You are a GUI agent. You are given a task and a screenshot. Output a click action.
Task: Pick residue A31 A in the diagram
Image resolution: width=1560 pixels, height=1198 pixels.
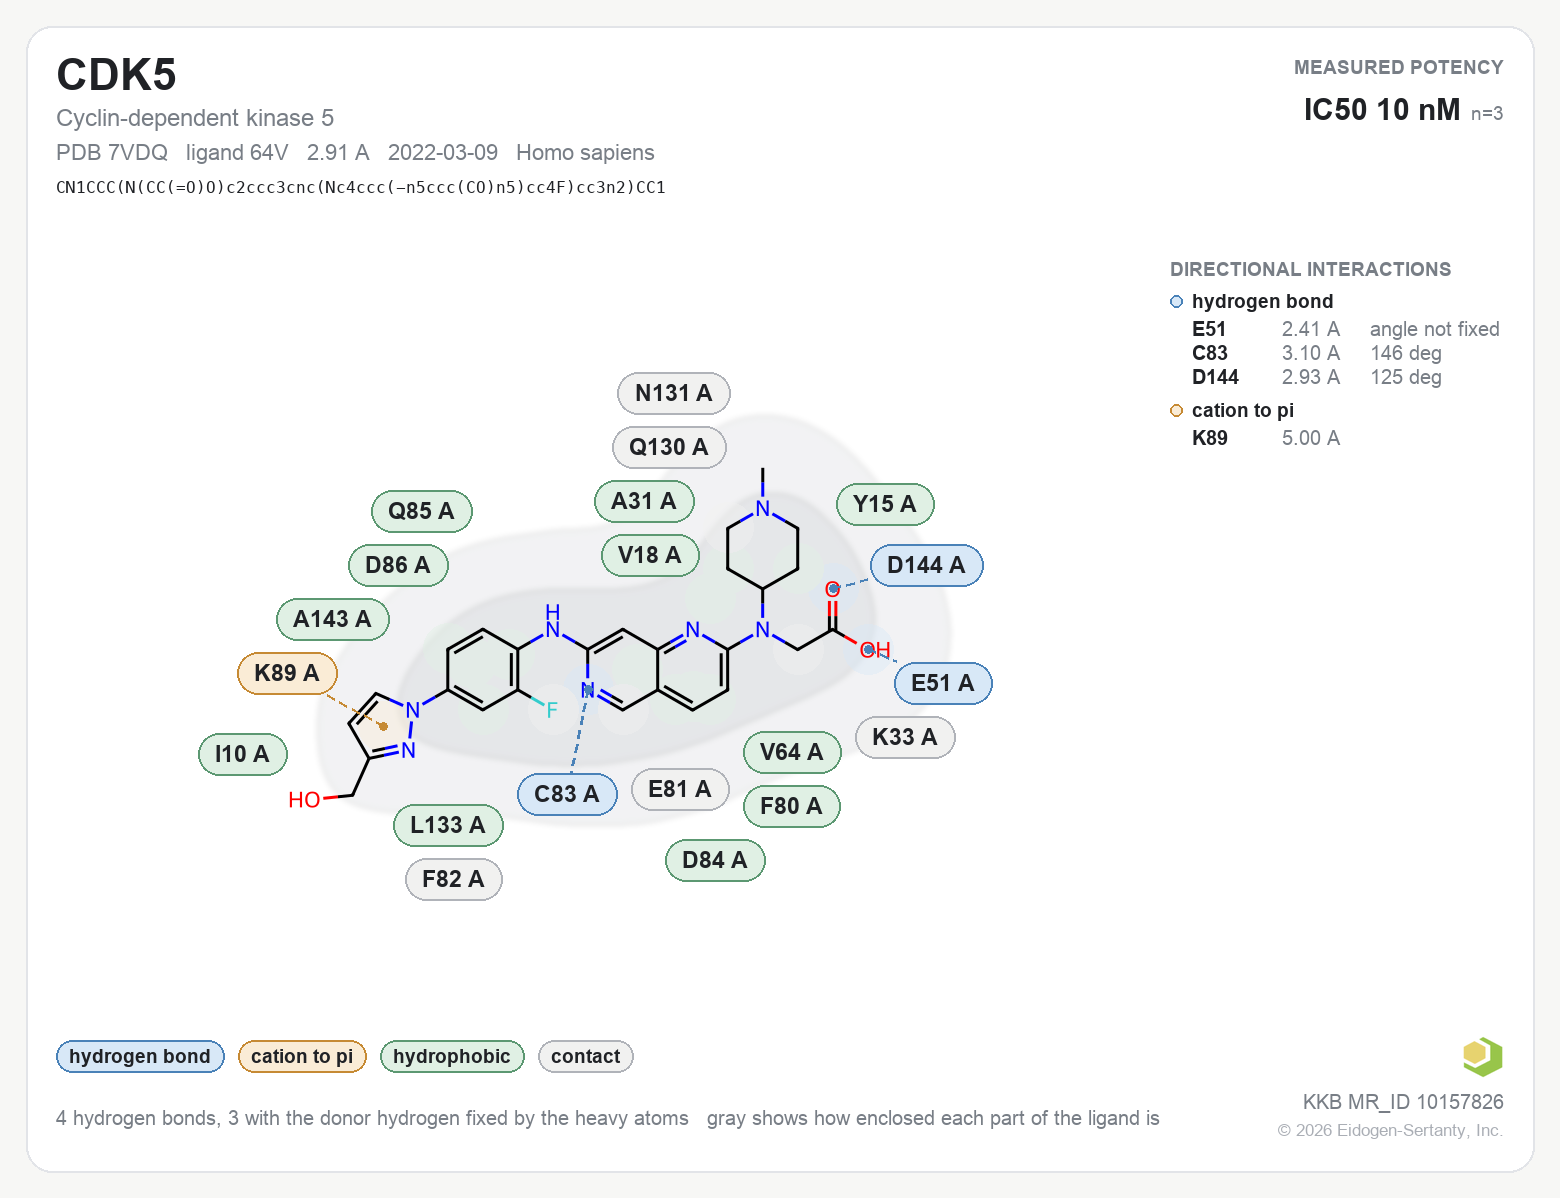[x=644, y=501]
